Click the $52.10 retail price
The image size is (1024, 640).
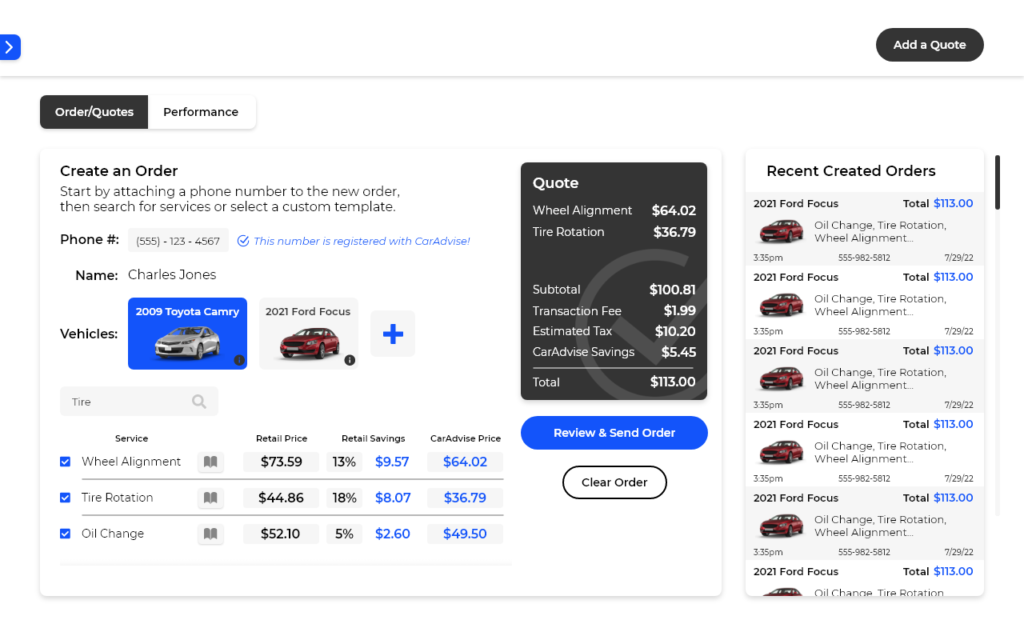(281, 534)
